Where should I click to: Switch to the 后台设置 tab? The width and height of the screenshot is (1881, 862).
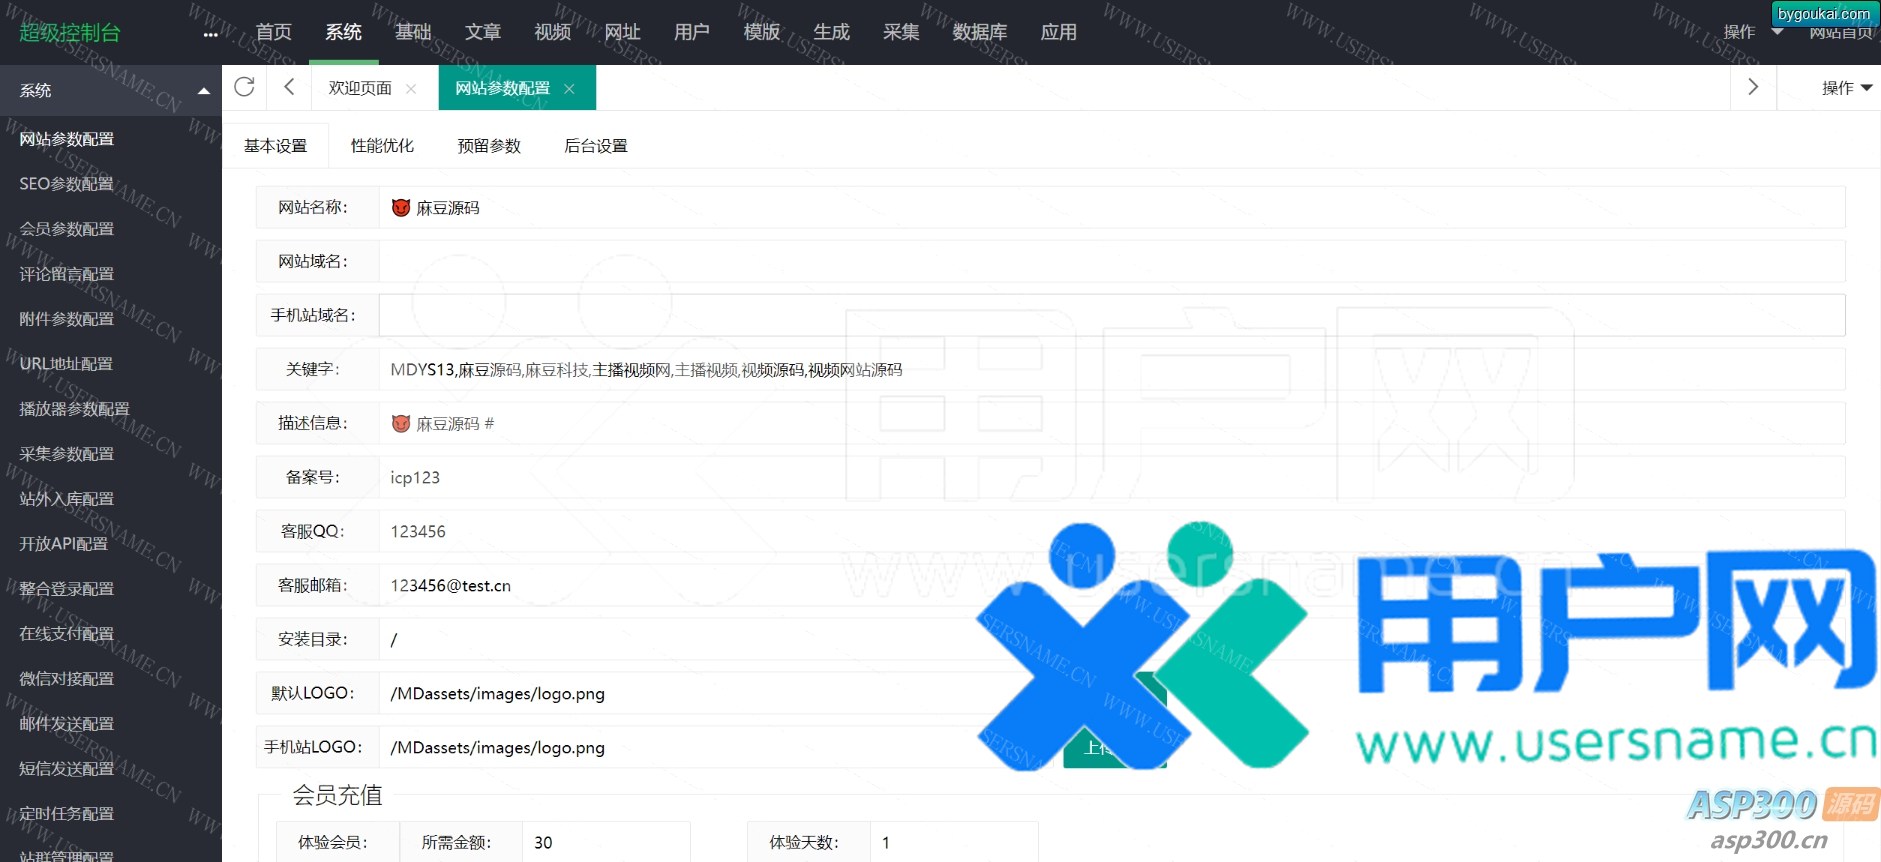596,146
